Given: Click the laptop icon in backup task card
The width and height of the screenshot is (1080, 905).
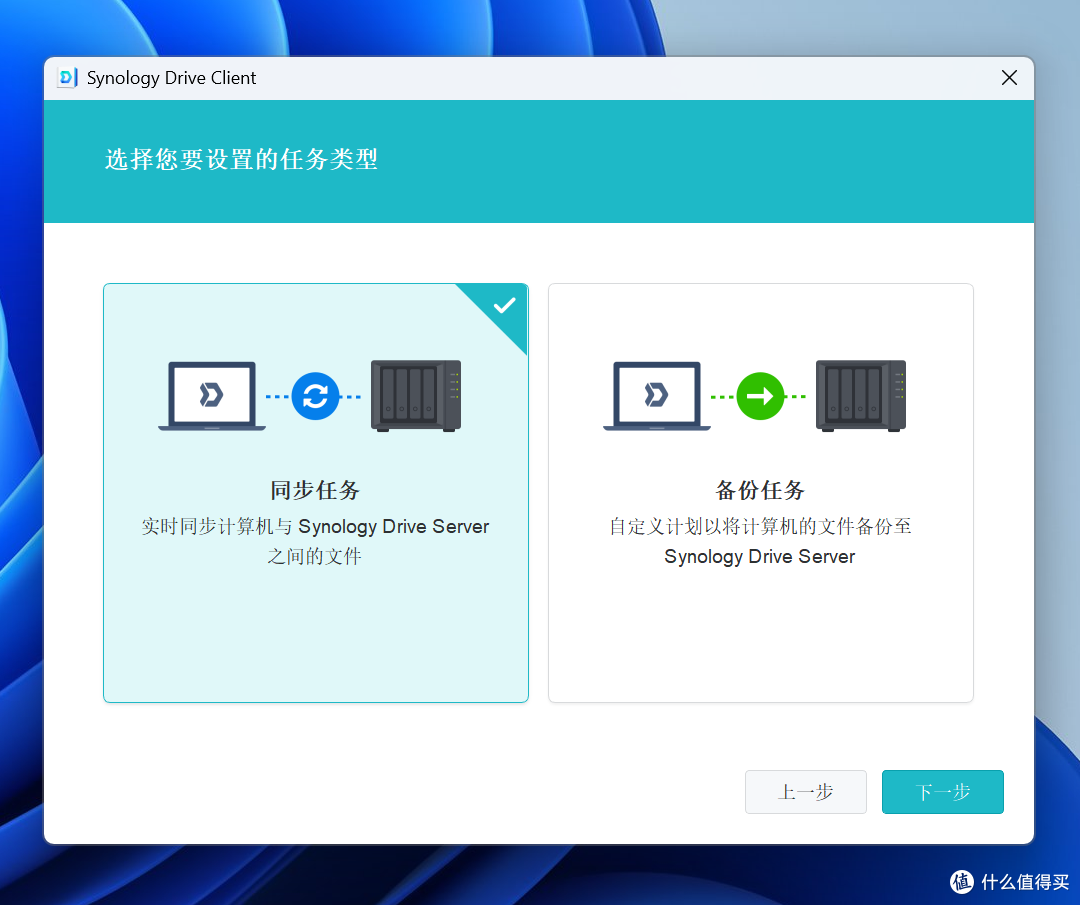Looking at the screenshot, I should pyautogui.click(x=657, y=396).
